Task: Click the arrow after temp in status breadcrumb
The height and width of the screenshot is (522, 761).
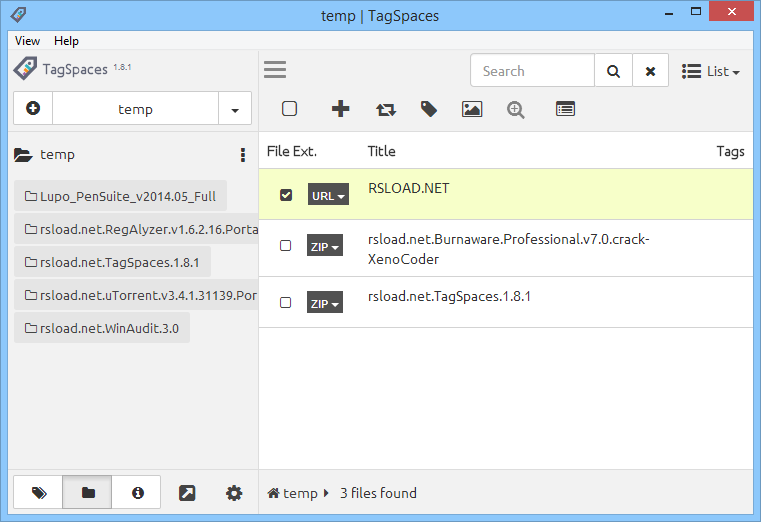Action: tap(326, 493)
